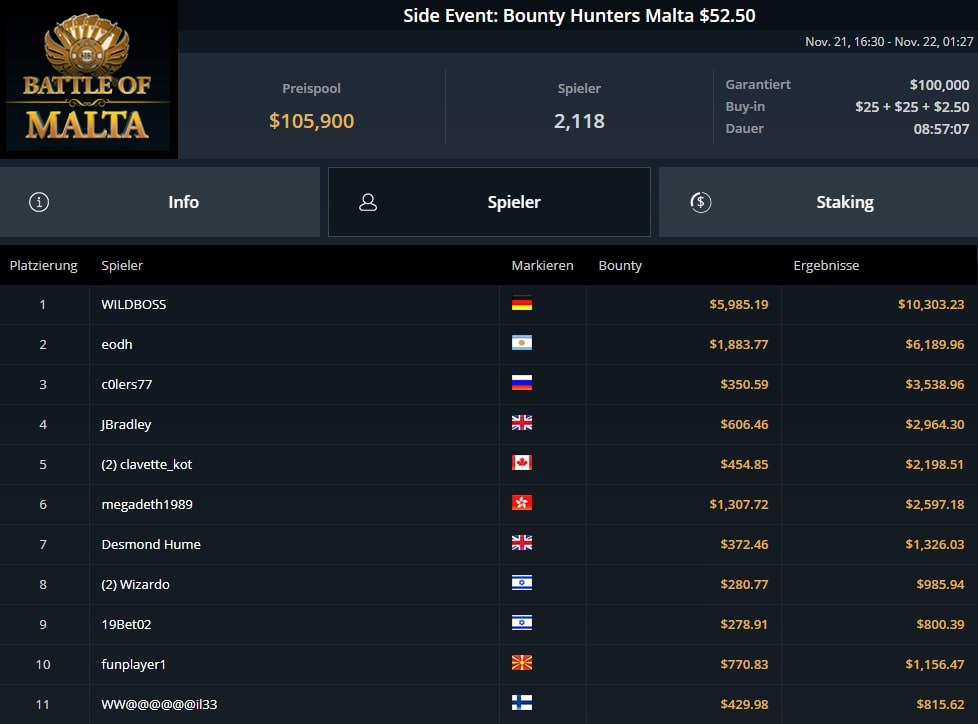The width and height of the screenshot is (978, 724).
Task: Click the Canadian flag for clavette_kot
Action: [x=521, y=464]
